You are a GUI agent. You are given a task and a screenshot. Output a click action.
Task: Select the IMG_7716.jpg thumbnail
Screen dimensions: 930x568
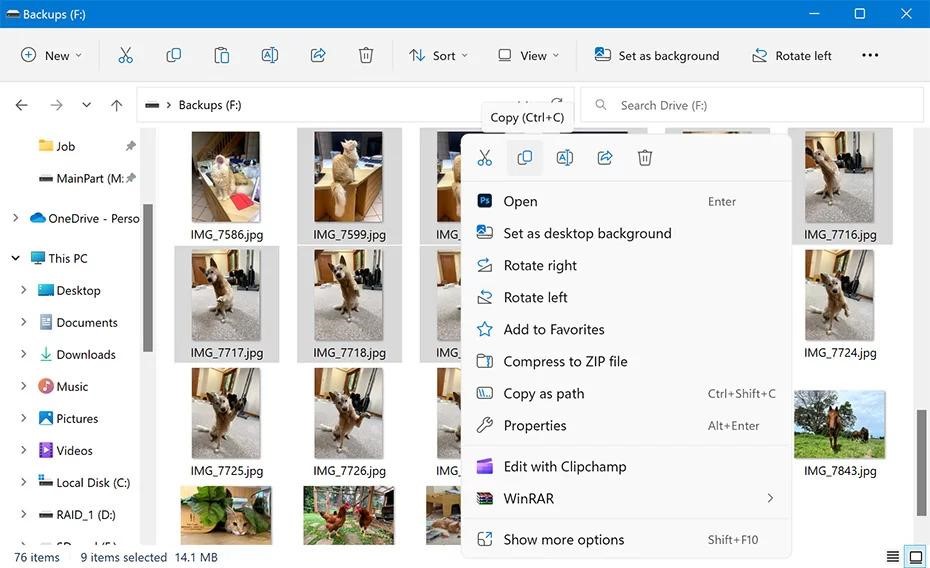(x=840, y=177)
